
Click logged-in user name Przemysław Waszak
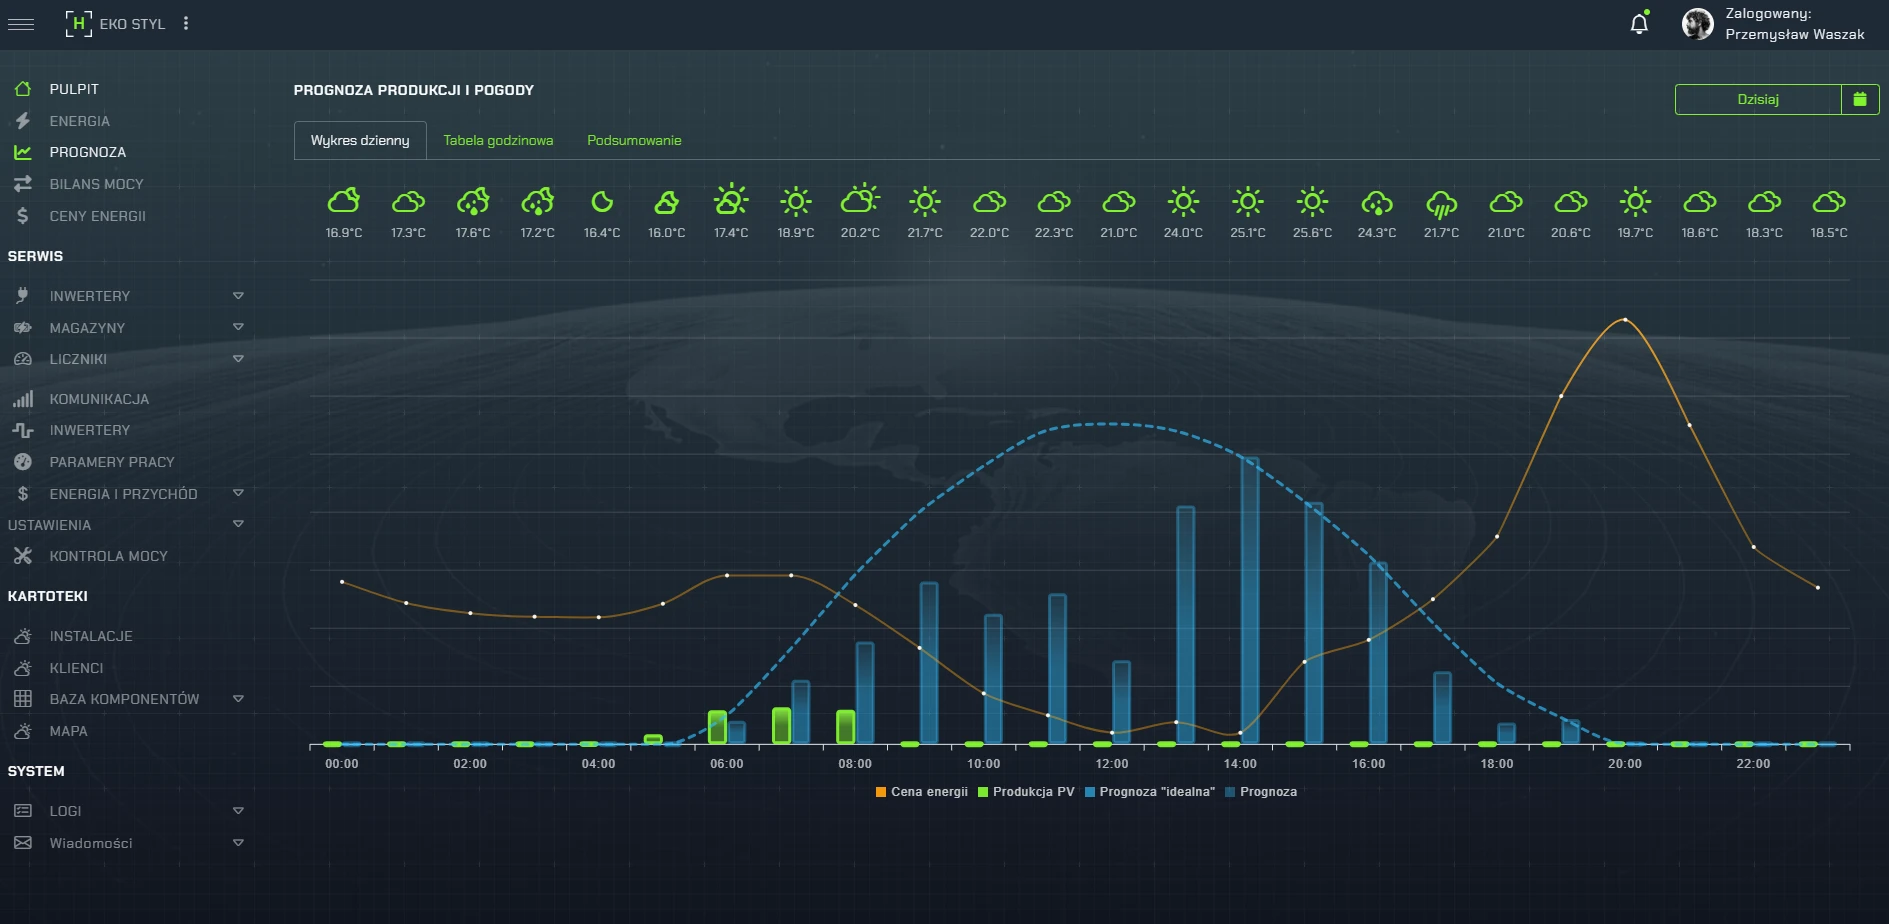click(x=1794, y=34)
